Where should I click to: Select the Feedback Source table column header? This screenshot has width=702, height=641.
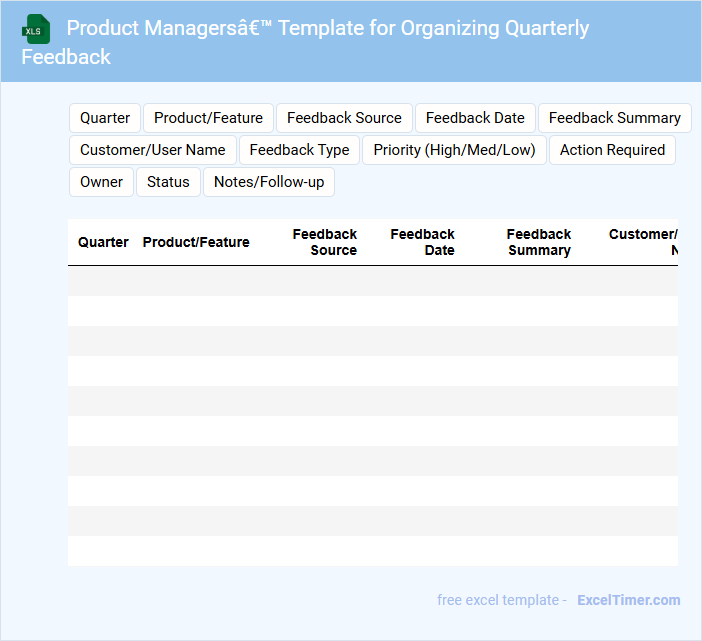(324, 242)
